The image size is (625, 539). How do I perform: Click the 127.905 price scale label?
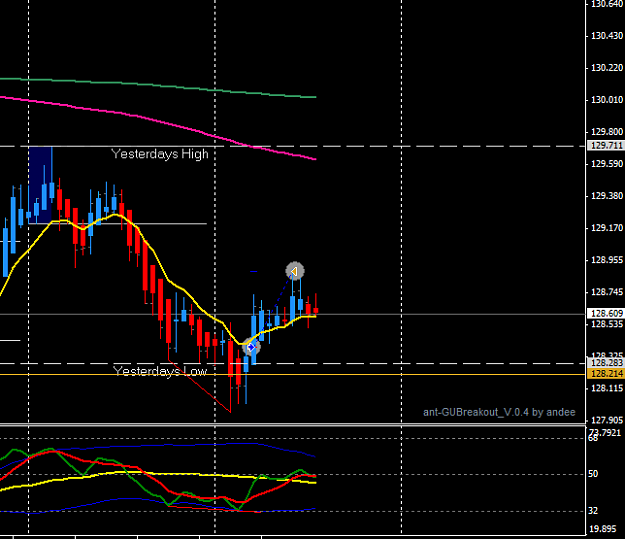coord(606,420)
